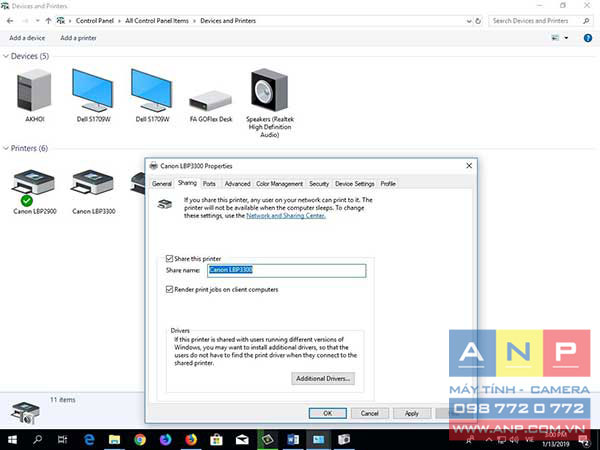Switch to the Ports tab
The image size is (600, 450).
[209, 184]
